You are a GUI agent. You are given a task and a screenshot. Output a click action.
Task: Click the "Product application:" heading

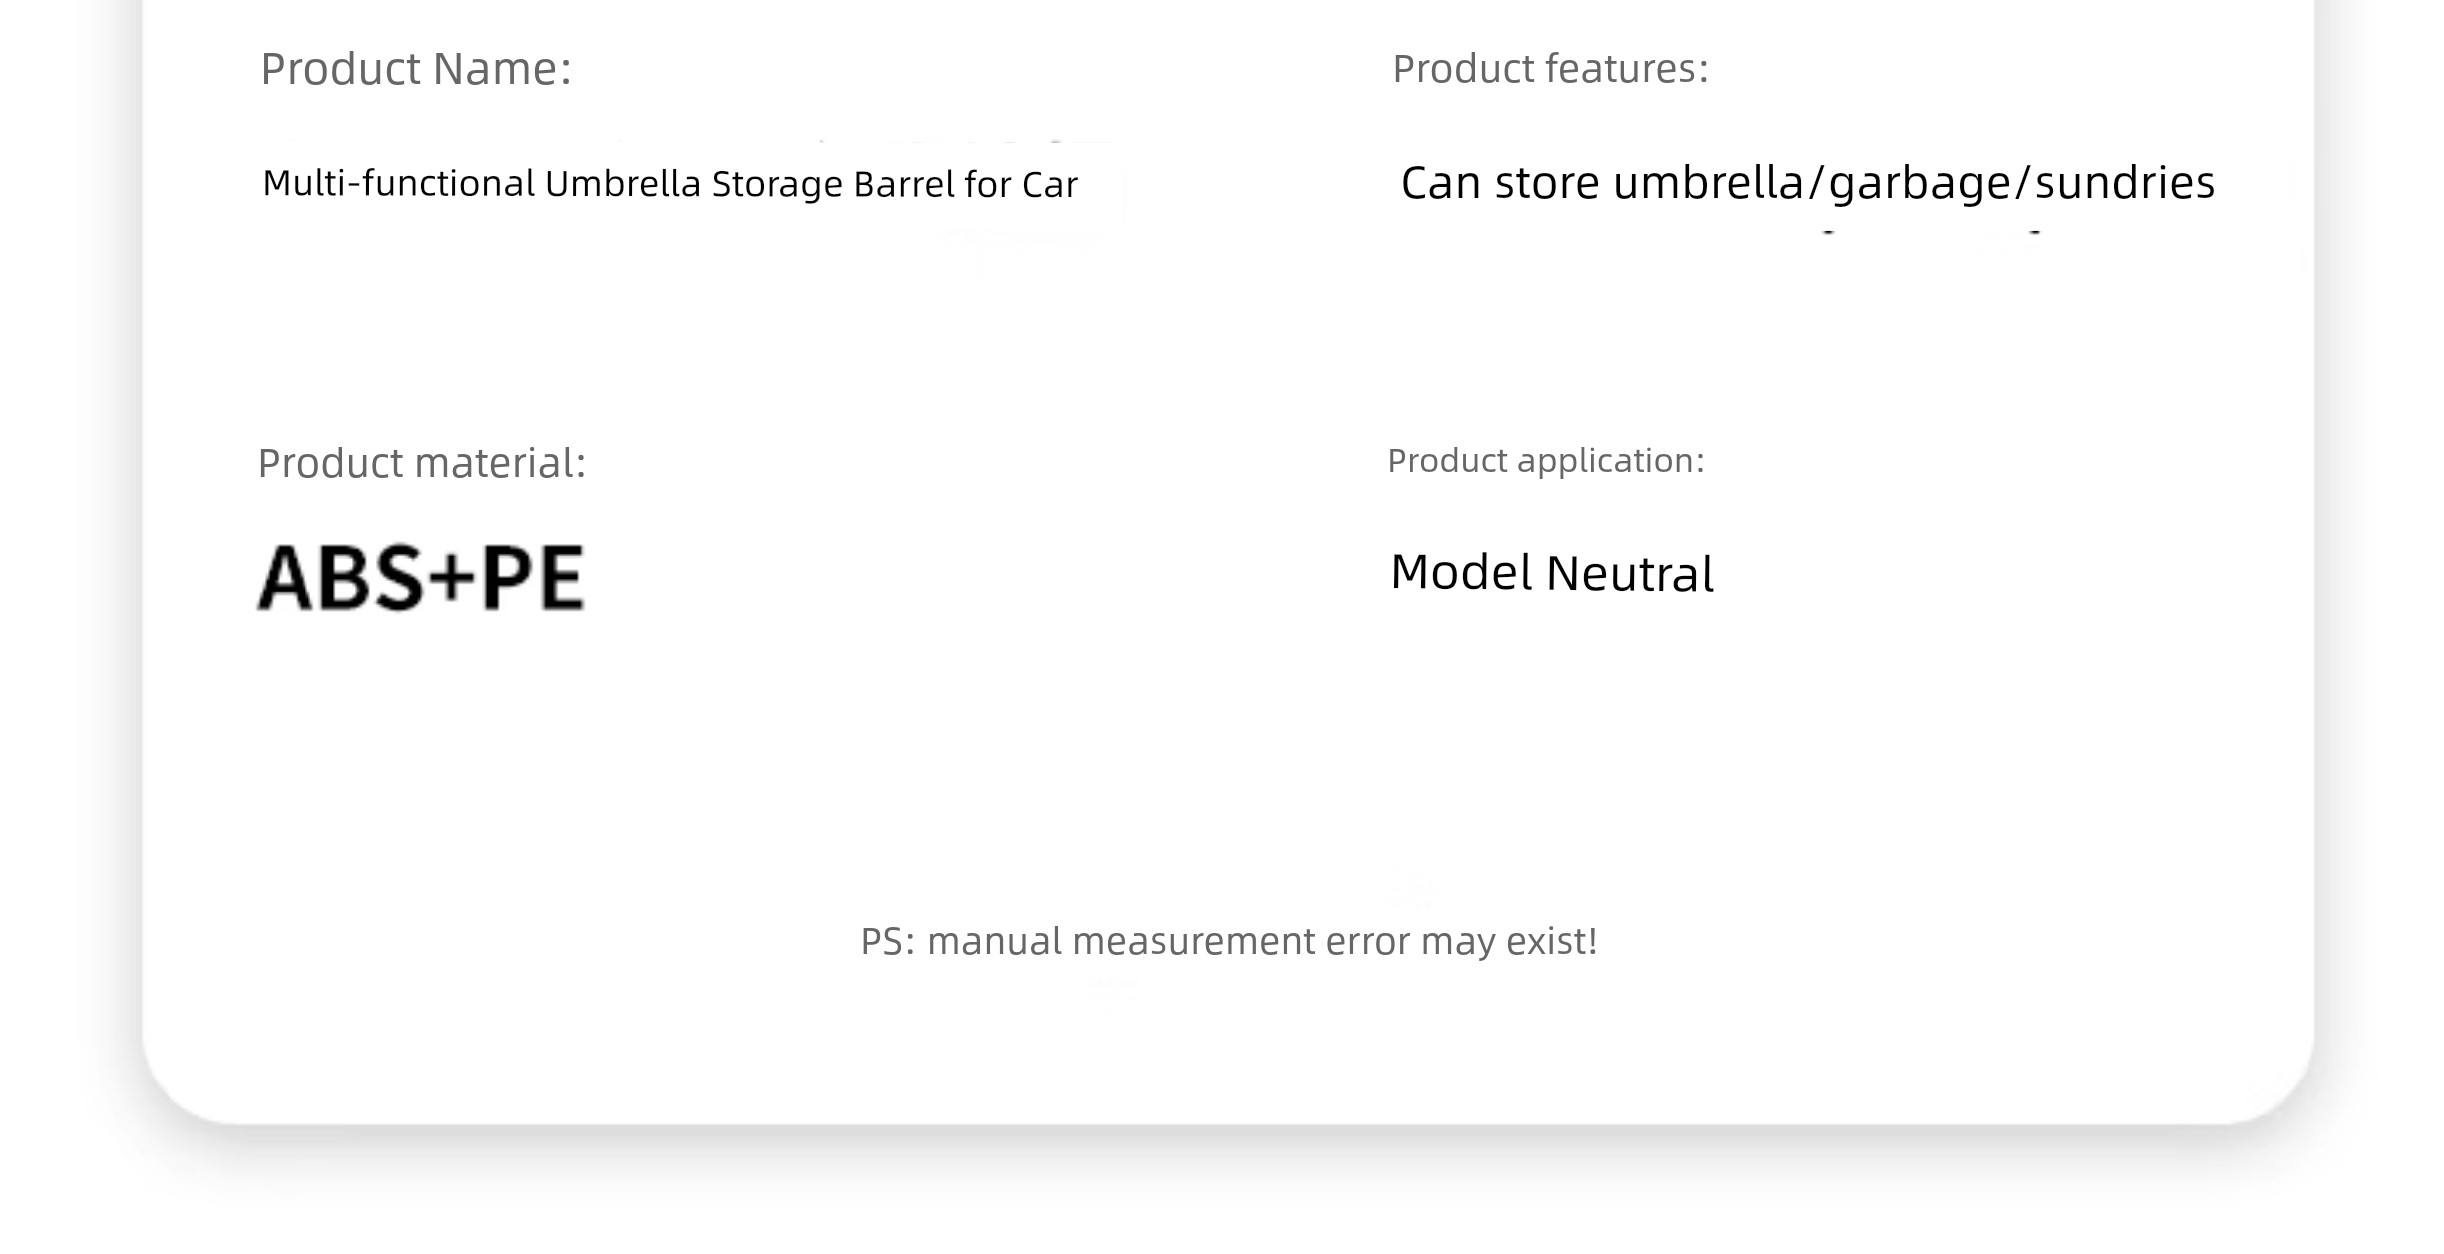[1546, 461]
